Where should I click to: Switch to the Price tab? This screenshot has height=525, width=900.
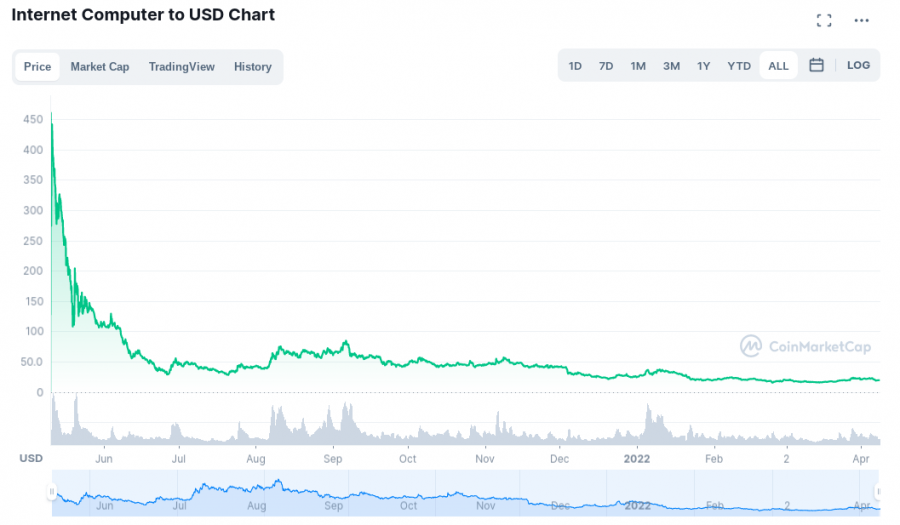click(x=38, y=67)
